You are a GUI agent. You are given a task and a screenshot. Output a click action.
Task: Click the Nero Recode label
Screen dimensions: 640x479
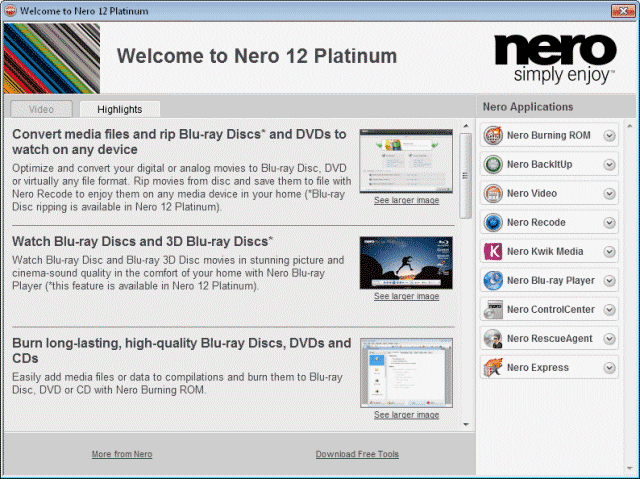[x=536, y=222]
